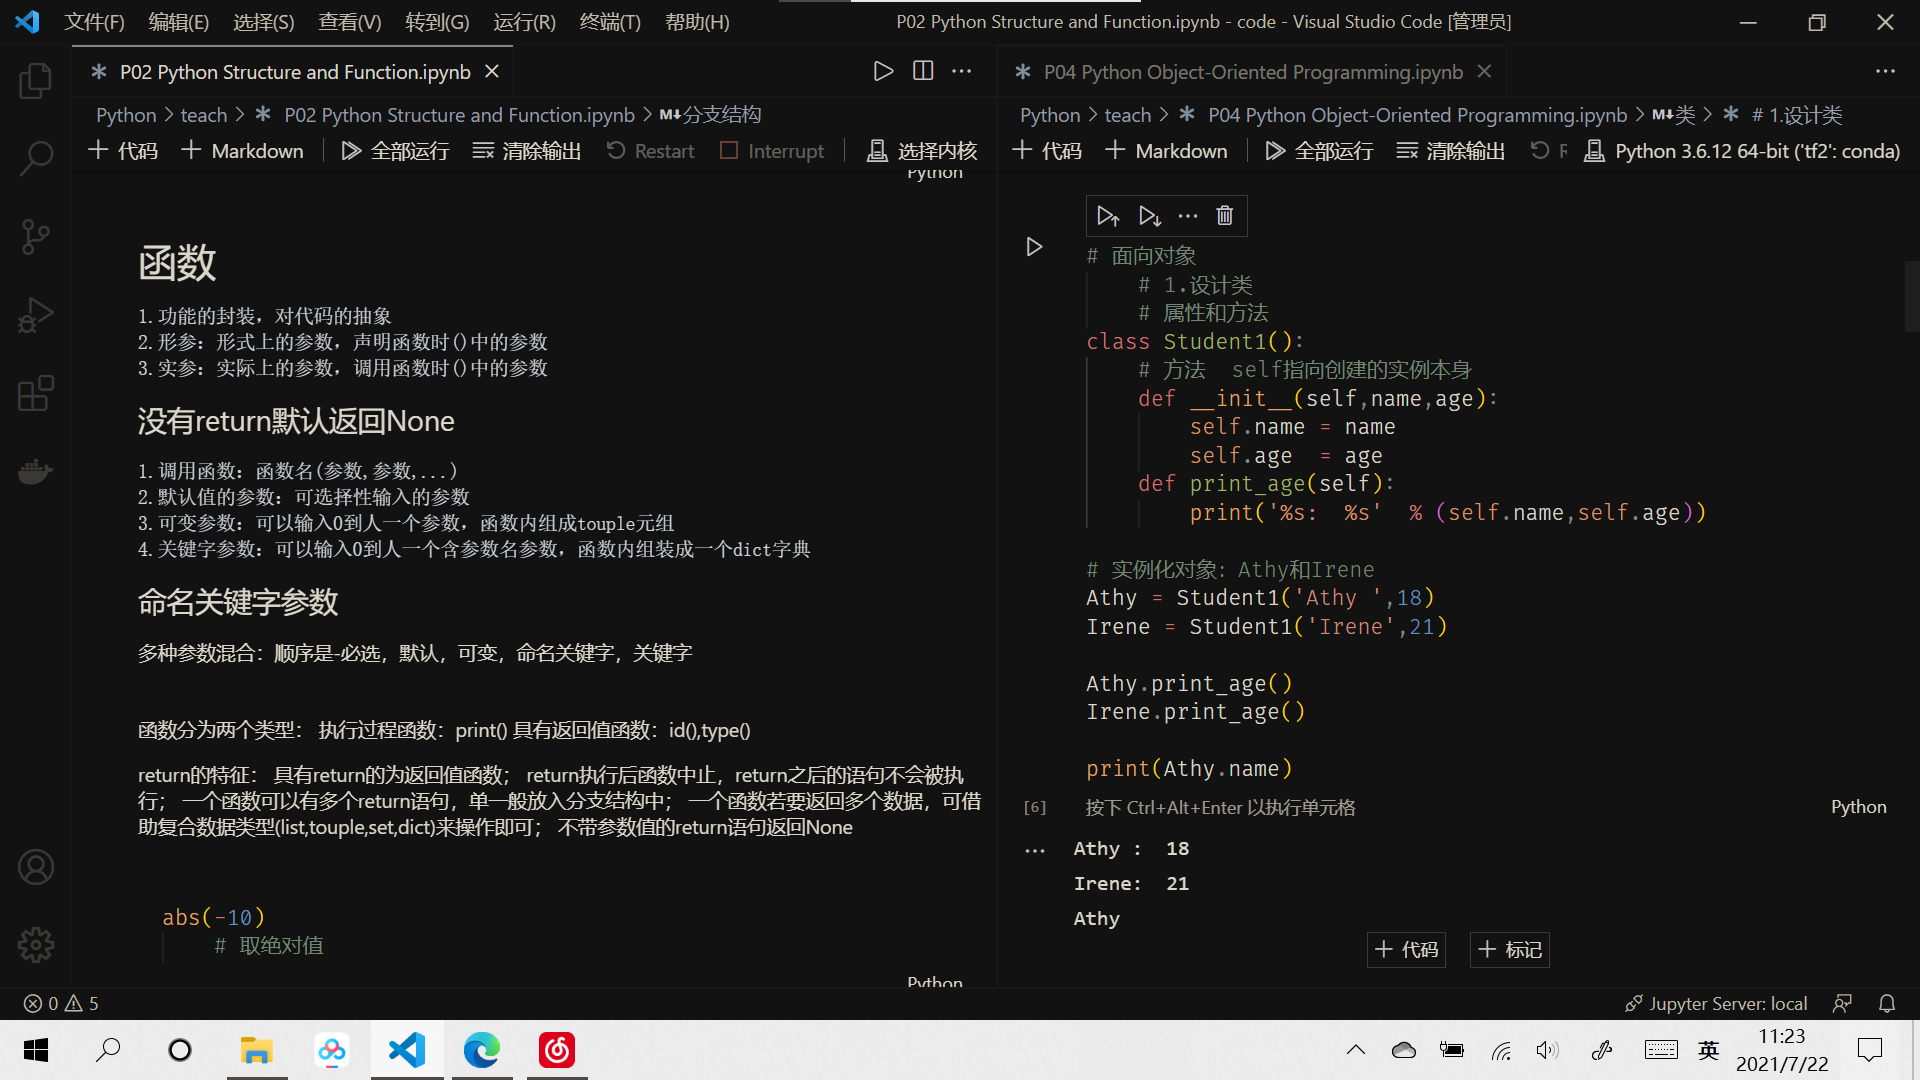Click the notifications bell in status bar
This screenshot has width=1920, height=1080.
point(1886,1003)
